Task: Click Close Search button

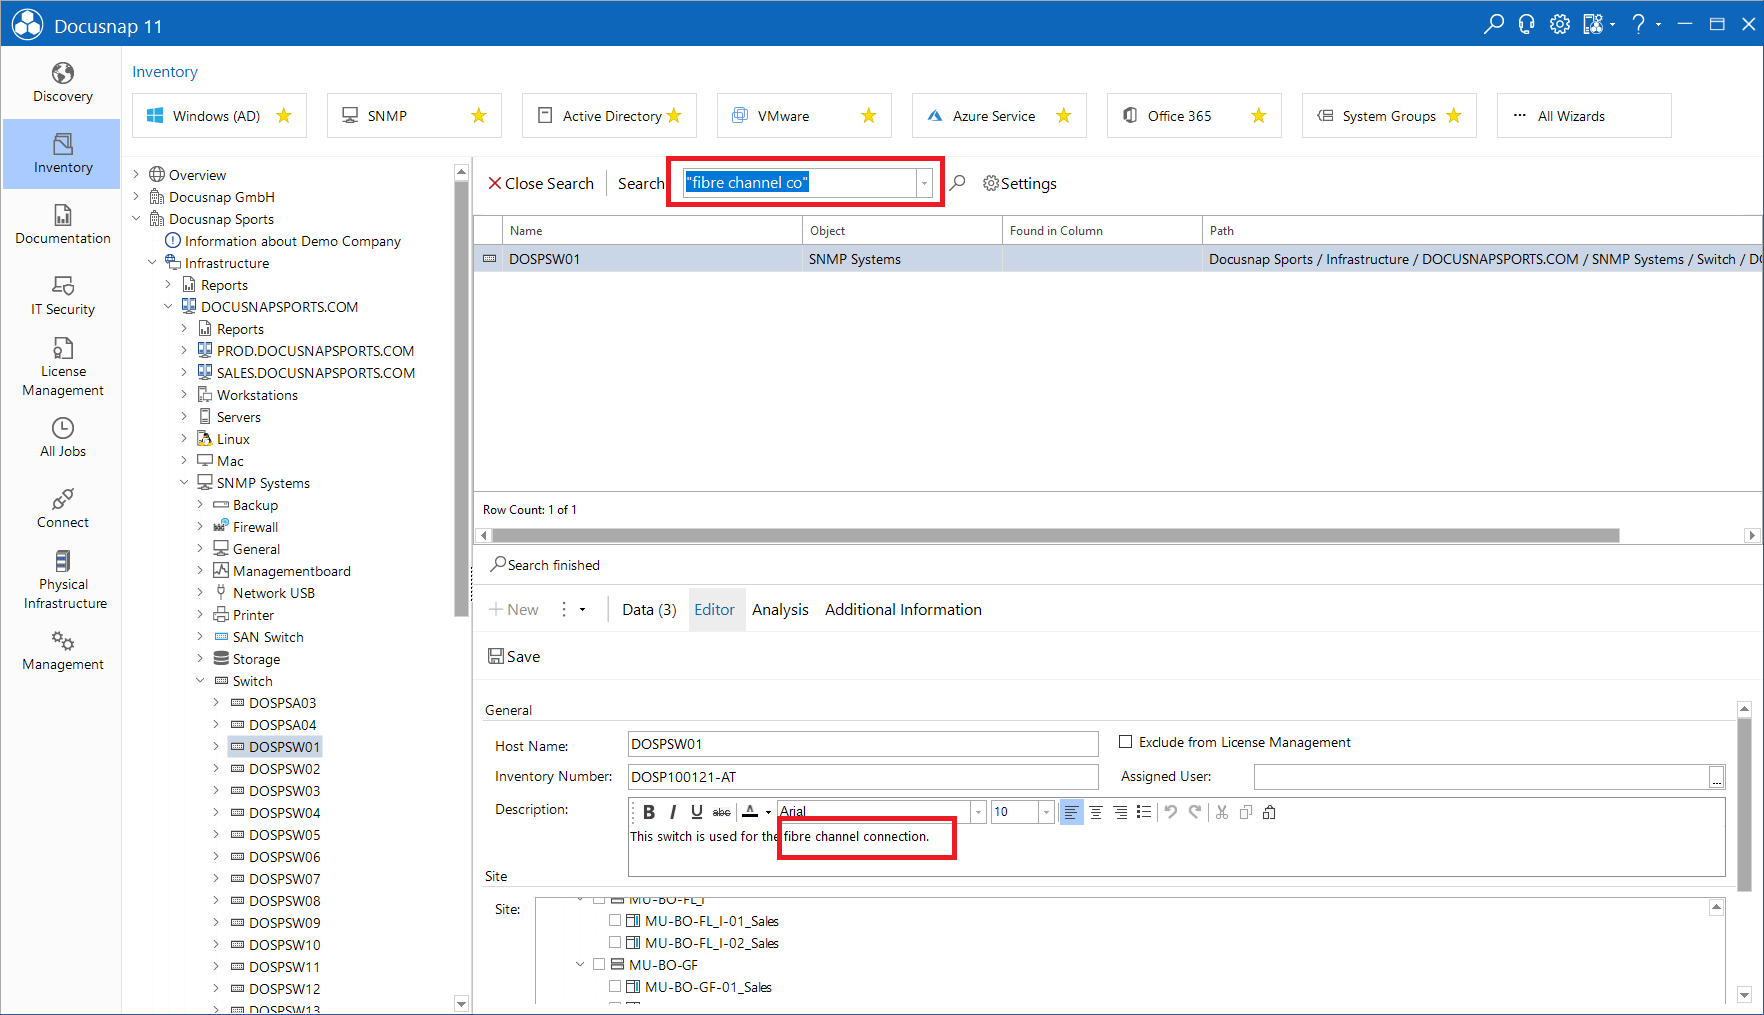Action: click(x=541, y=183)
